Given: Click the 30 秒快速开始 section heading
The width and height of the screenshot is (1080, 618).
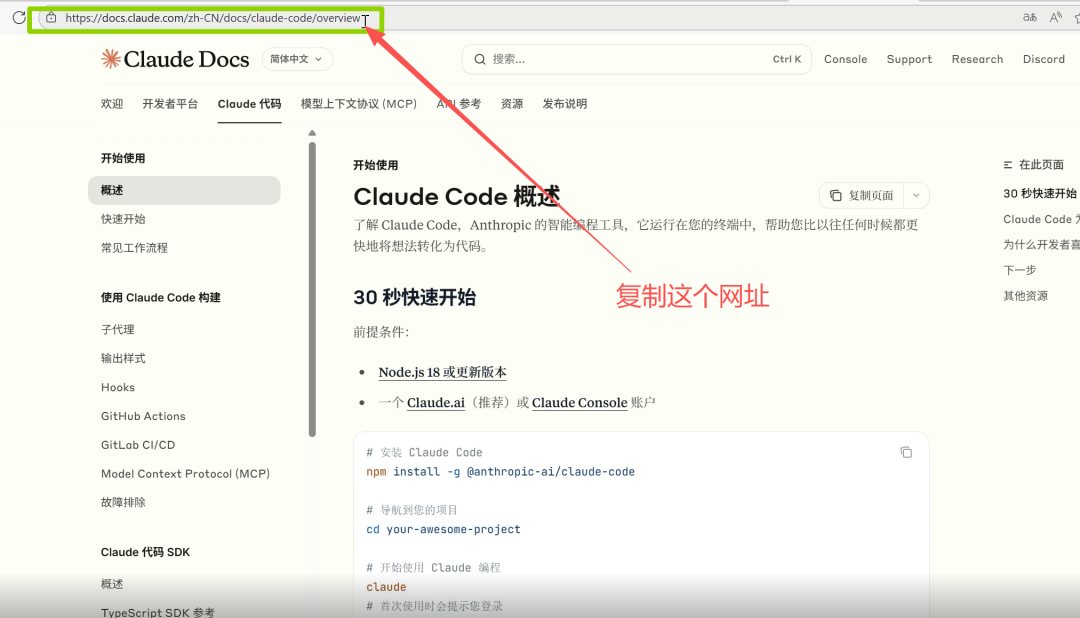Looking at the screenshot, I should pos(415,298).
